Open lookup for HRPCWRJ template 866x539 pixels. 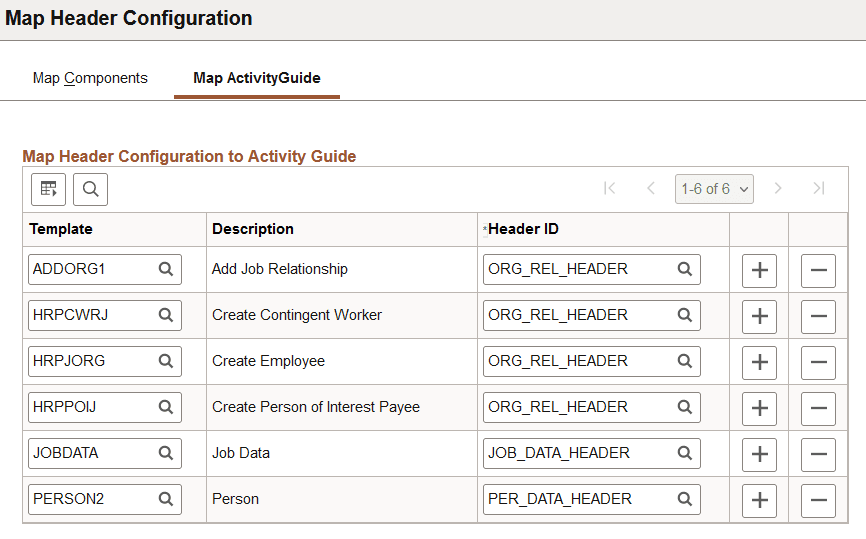[x=166, y=315]
